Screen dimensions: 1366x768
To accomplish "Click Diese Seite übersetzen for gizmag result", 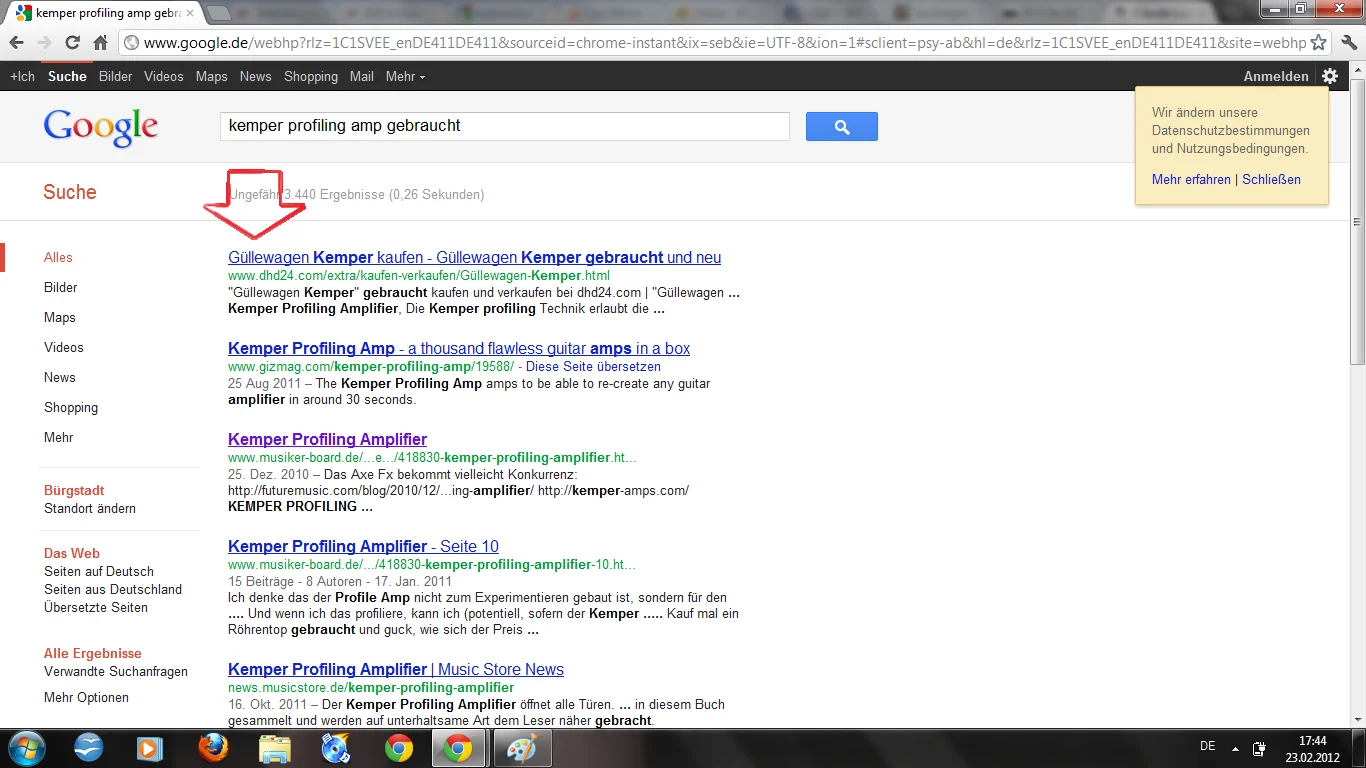I will point(594,366).
